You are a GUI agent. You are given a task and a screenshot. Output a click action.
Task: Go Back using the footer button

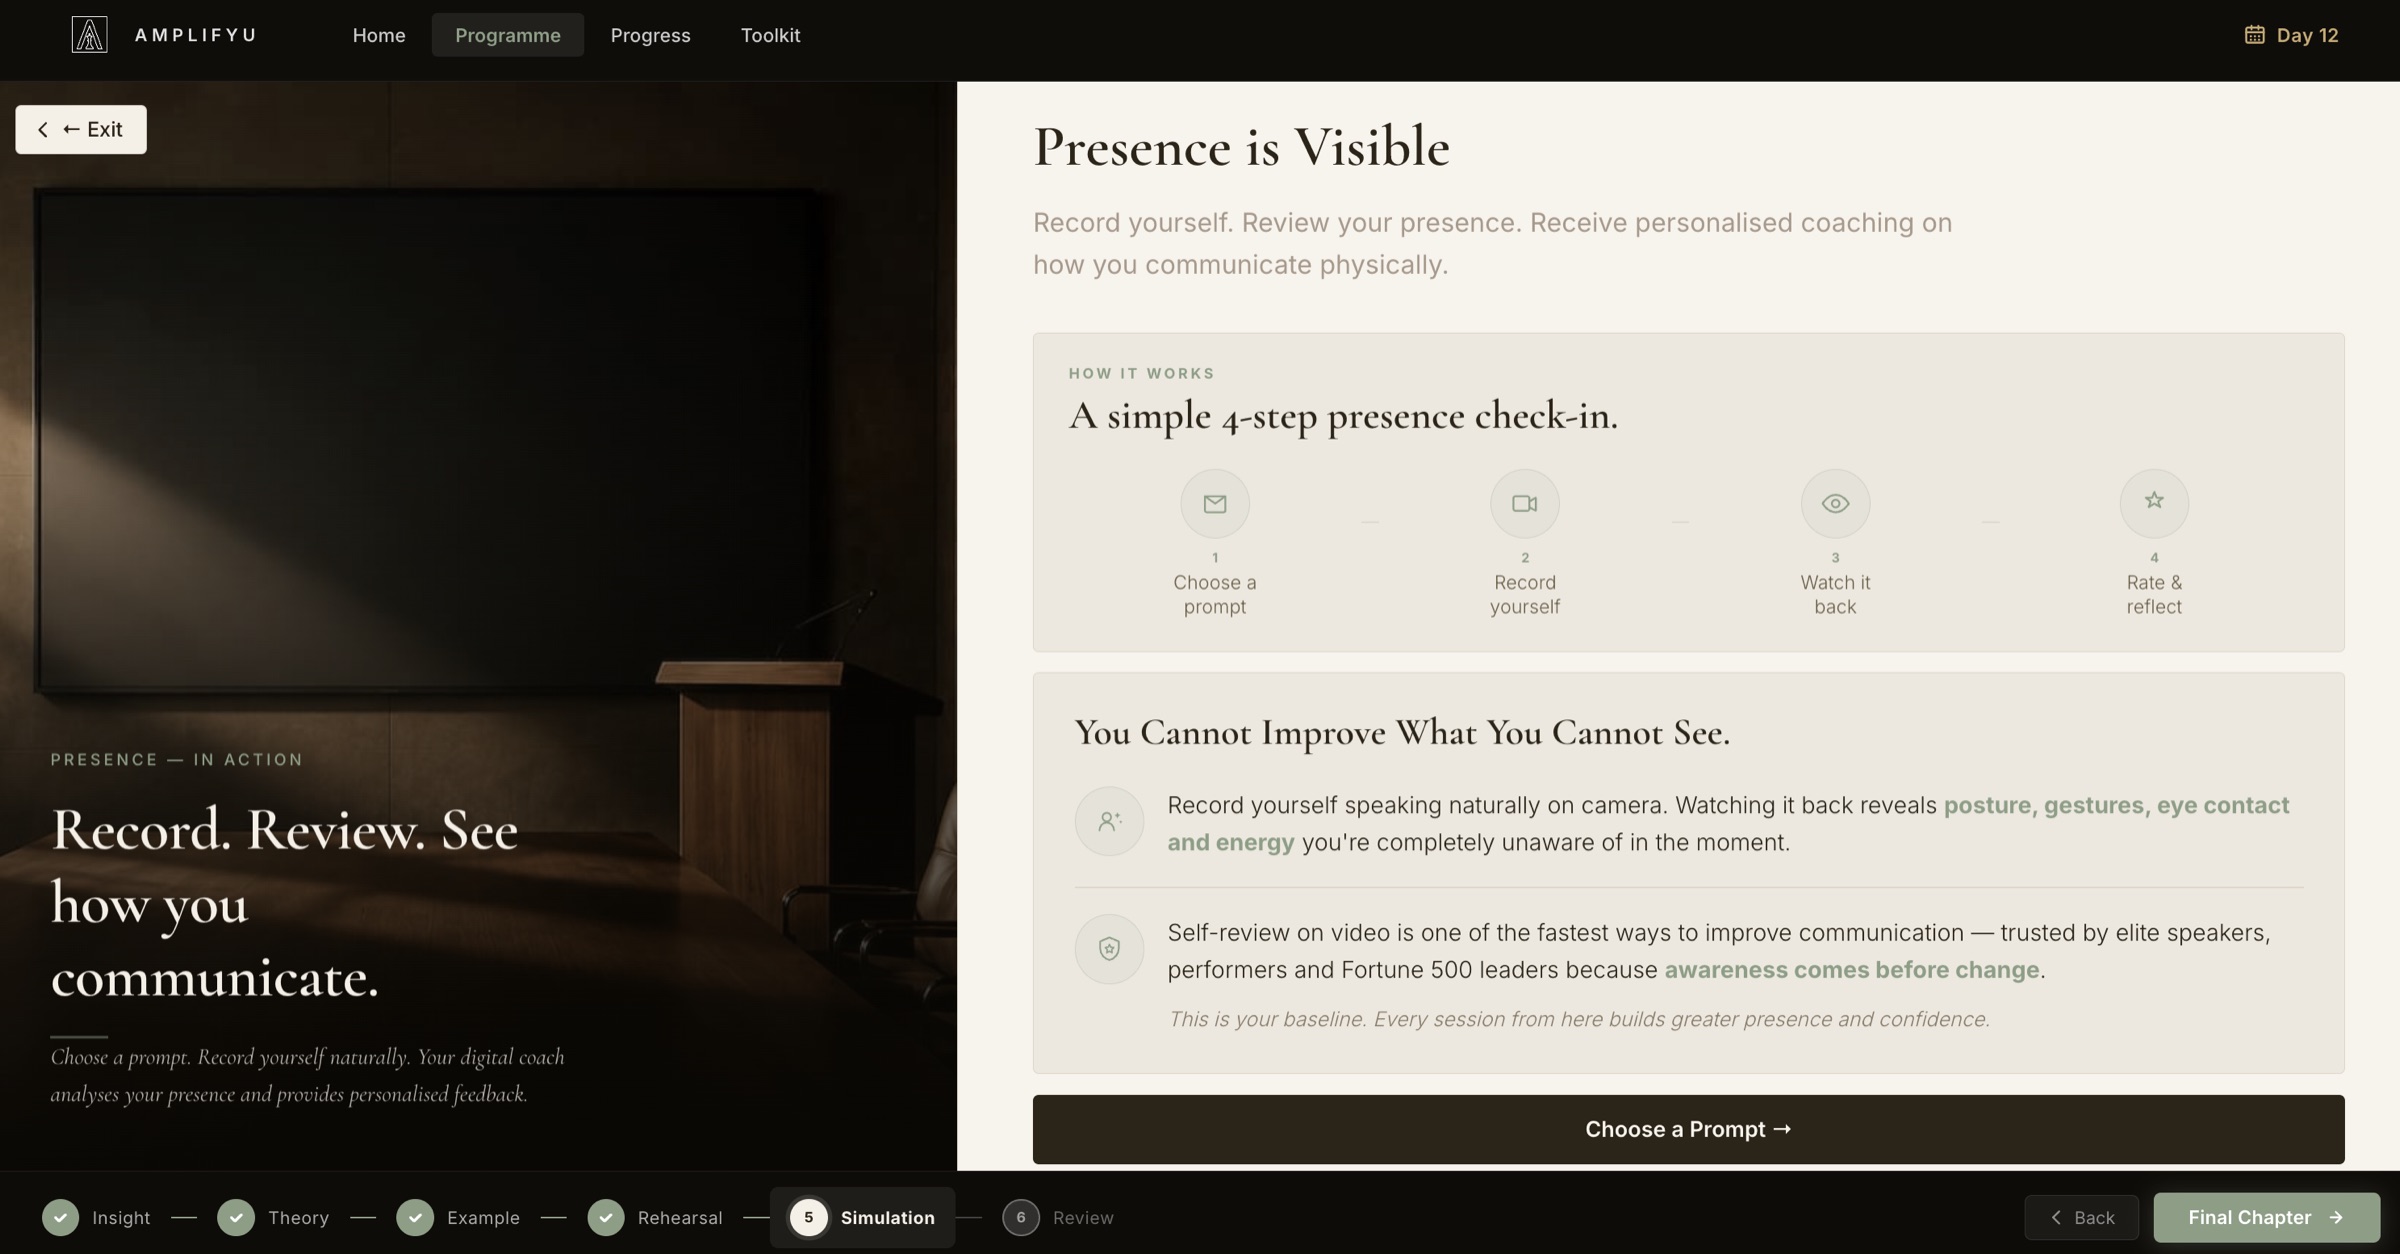tap(2082, 1217)
